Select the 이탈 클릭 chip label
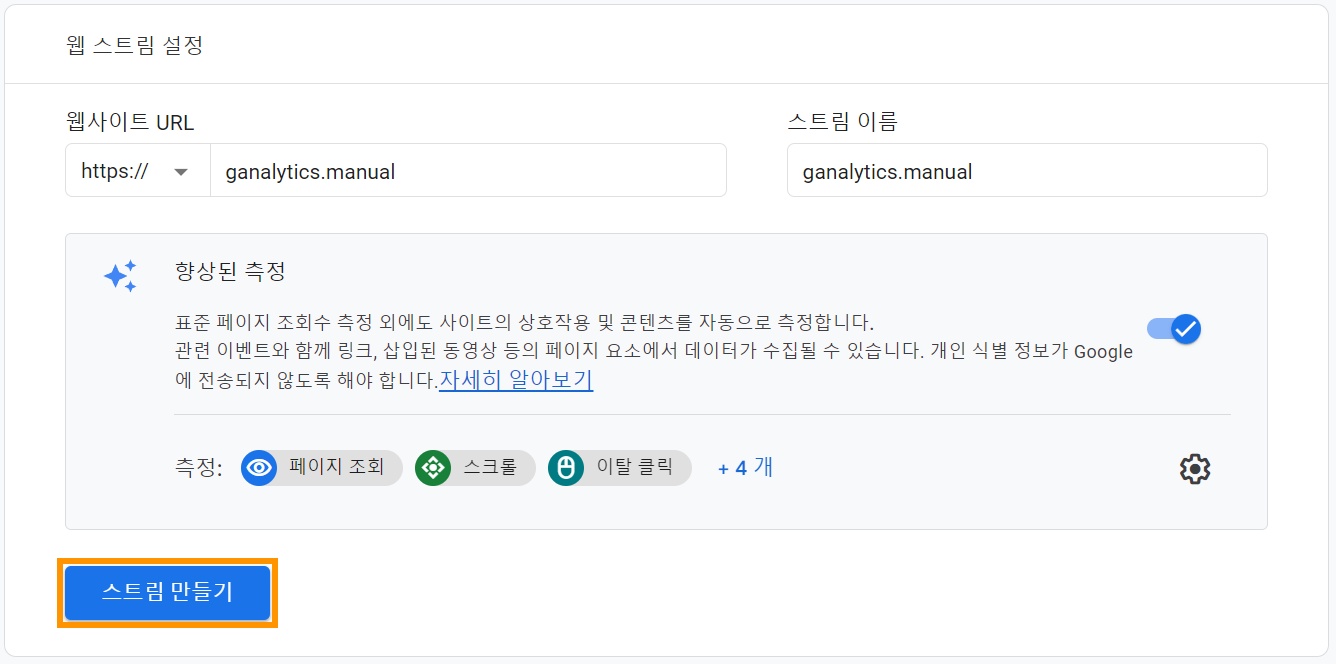Viewport: 1336px width, 664px height. tap(635, 467)
